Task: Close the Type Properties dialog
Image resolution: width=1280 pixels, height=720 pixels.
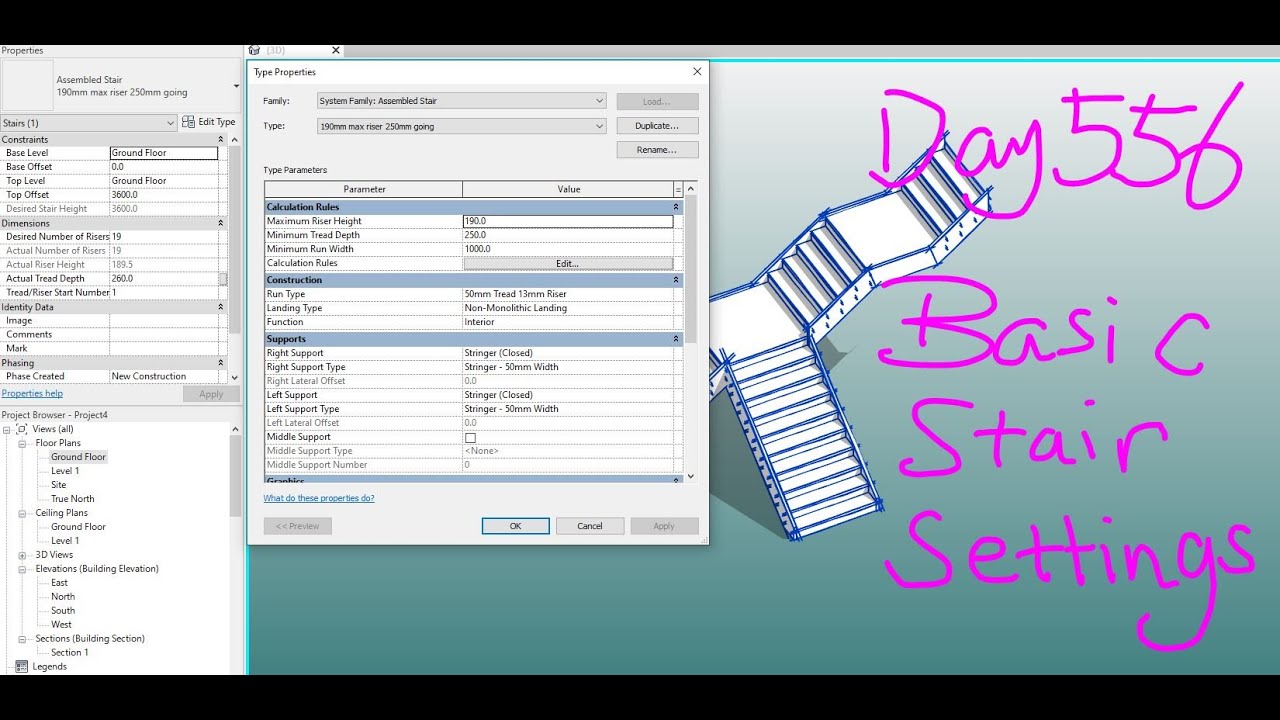Action: pos(697,72)
